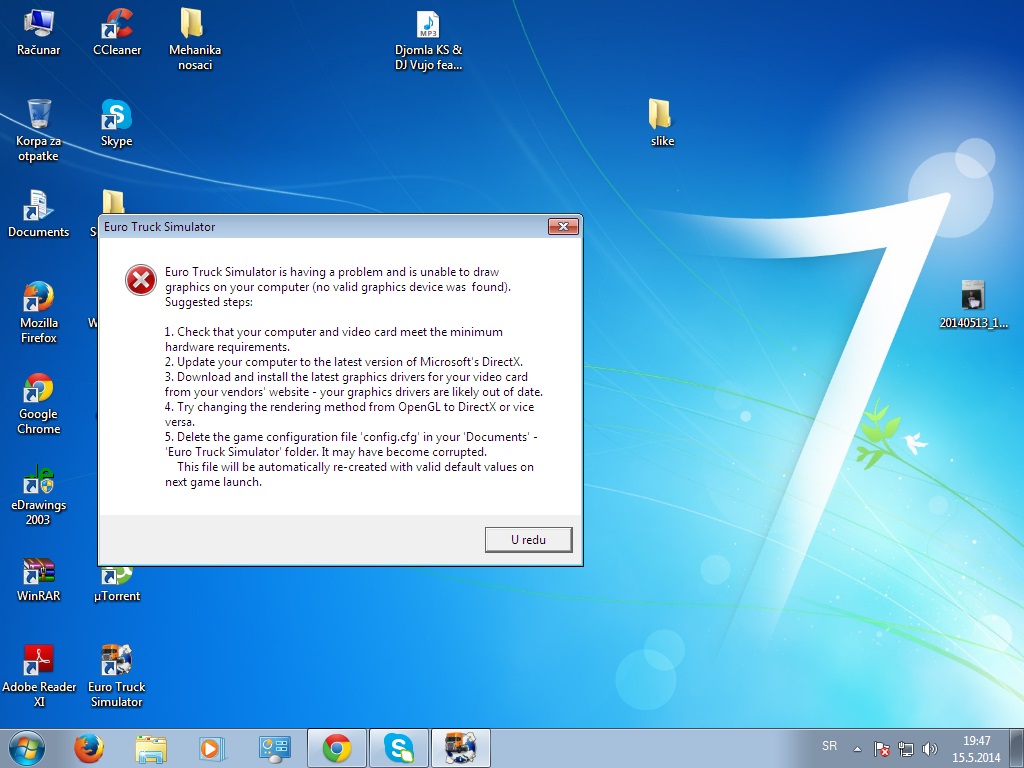Screen dimensions: 1024x768
Task: Open the Windows Start menu
Action: click(x=27, y=748)
